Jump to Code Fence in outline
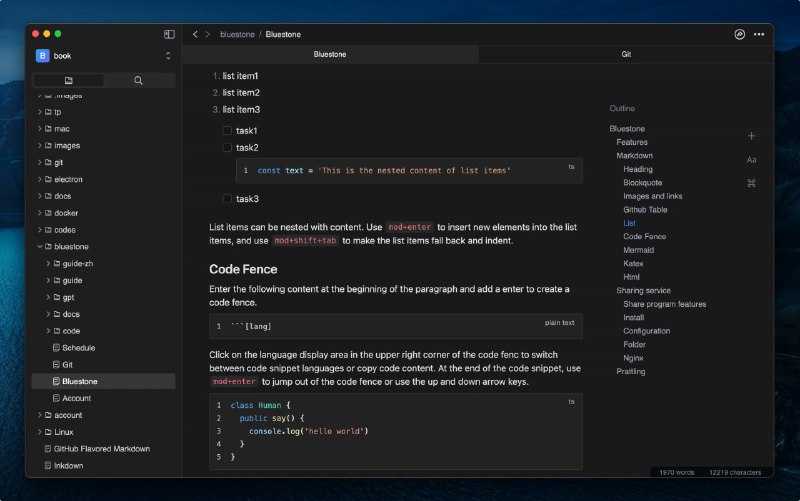 pos(644,236)
